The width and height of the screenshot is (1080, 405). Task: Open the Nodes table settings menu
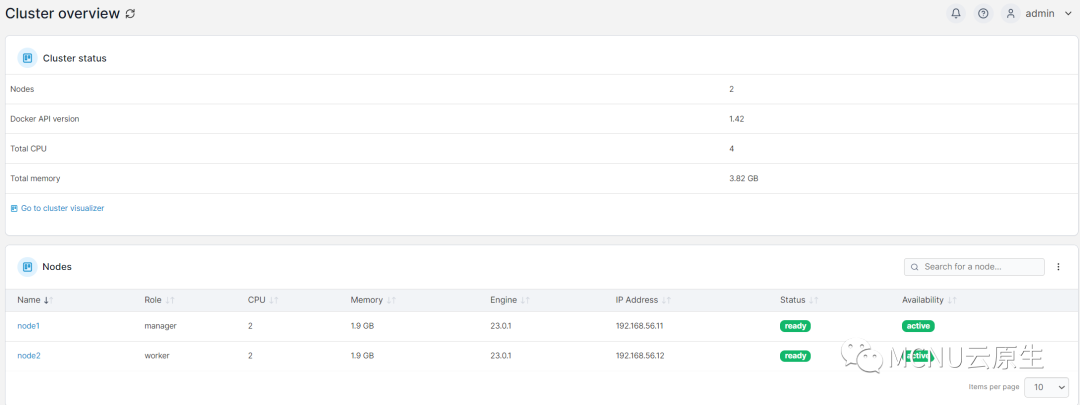coord(1058,267)
